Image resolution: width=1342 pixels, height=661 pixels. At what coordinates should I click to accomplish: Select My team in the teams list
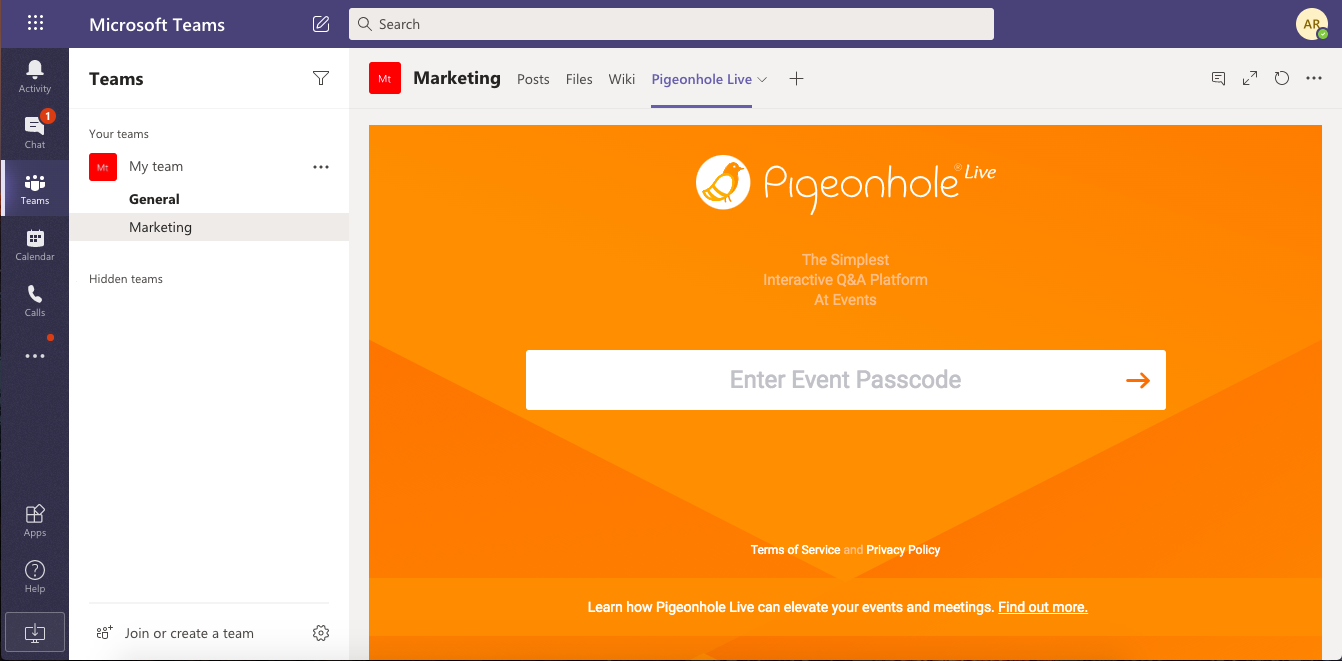click(156, 167)
